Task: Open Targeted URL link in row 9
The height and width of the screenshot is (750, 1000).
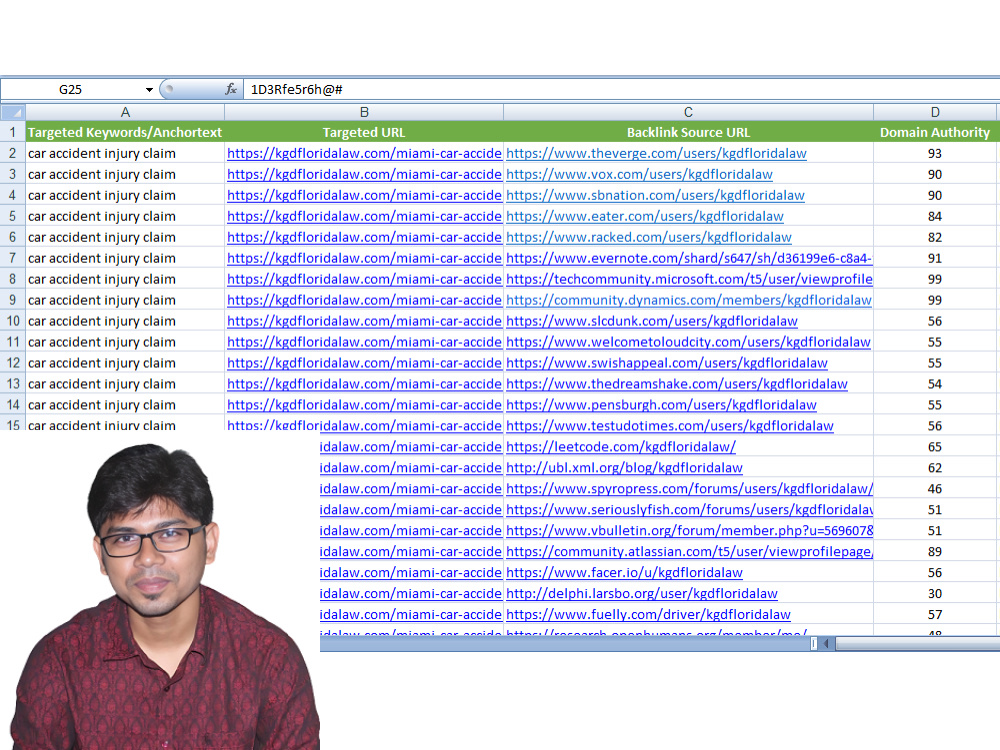Action: click(364, 300)
